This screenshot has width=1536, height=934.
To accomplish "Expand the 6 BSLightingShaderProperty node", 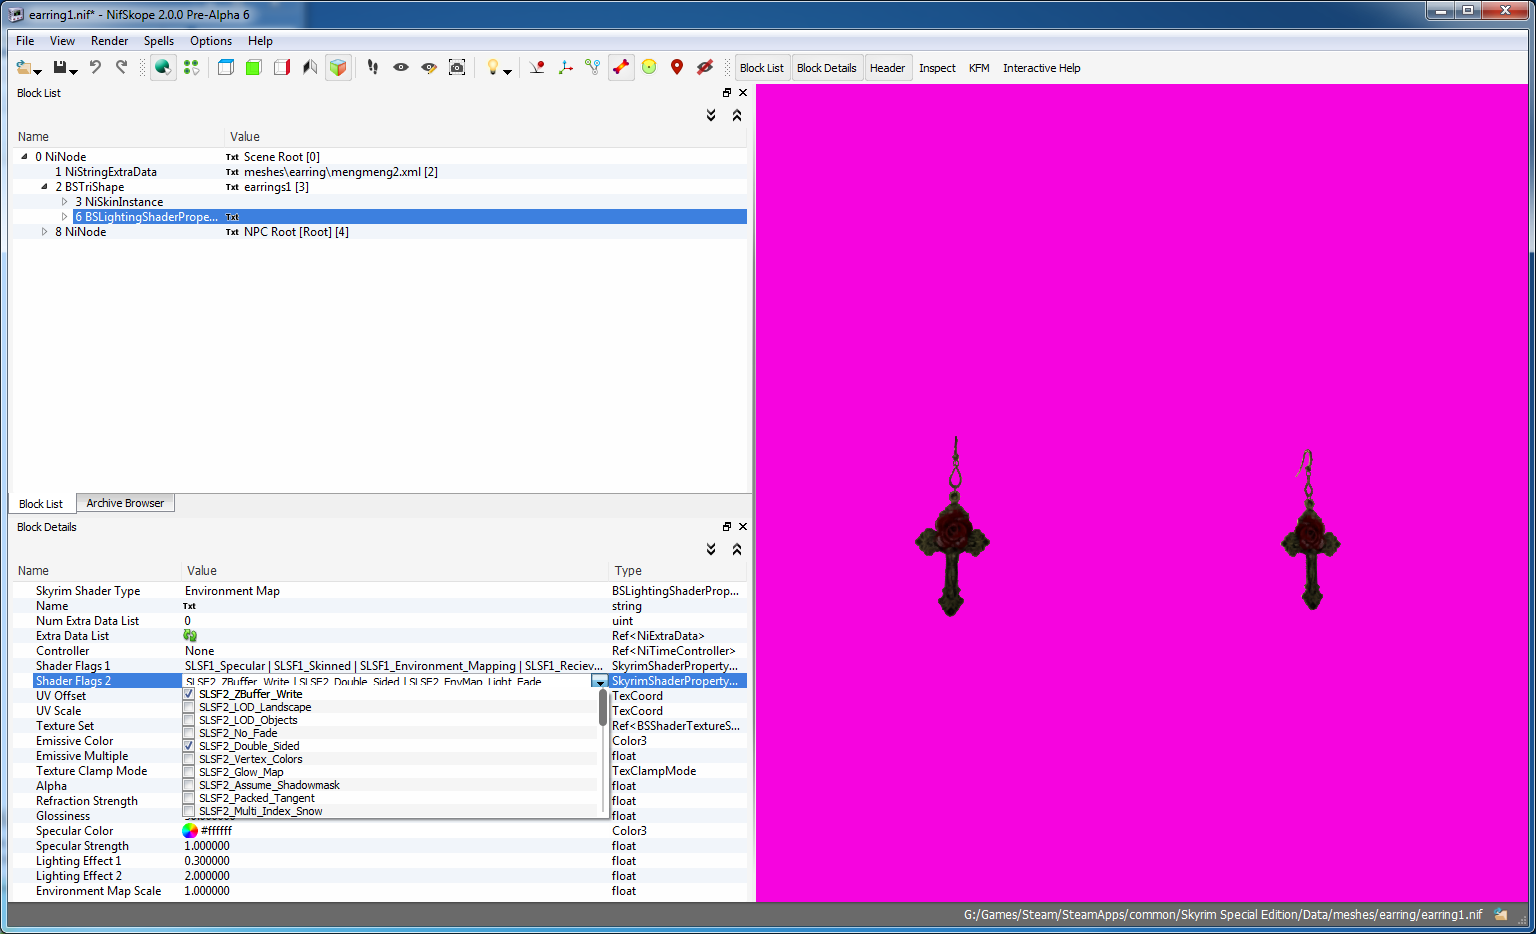I will coord(64,217).
